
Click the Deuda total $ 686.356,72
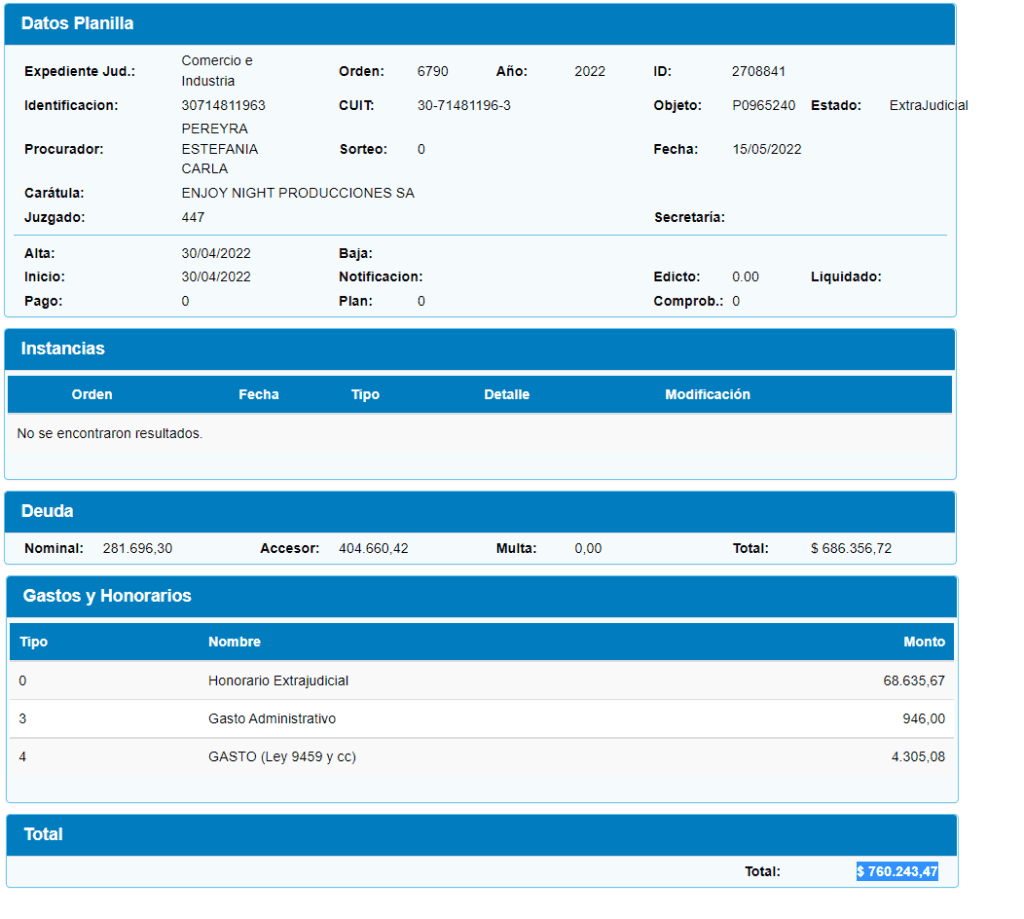850,549
